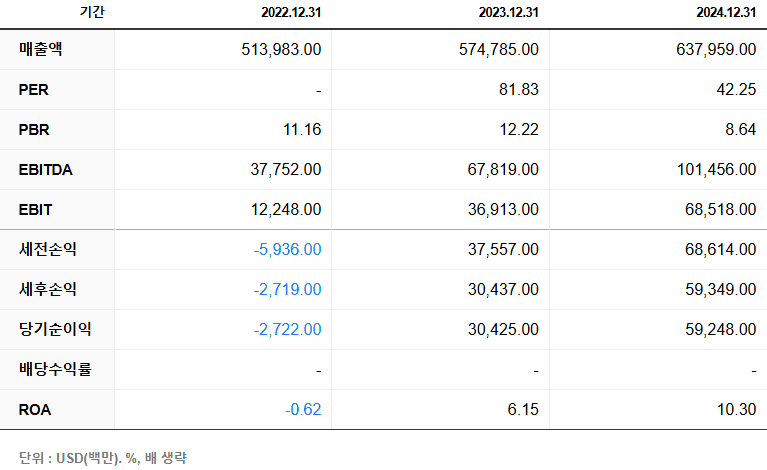Click the 세후손익 value 30,437.00
The image size is (767, 470).
click(503, 290)
